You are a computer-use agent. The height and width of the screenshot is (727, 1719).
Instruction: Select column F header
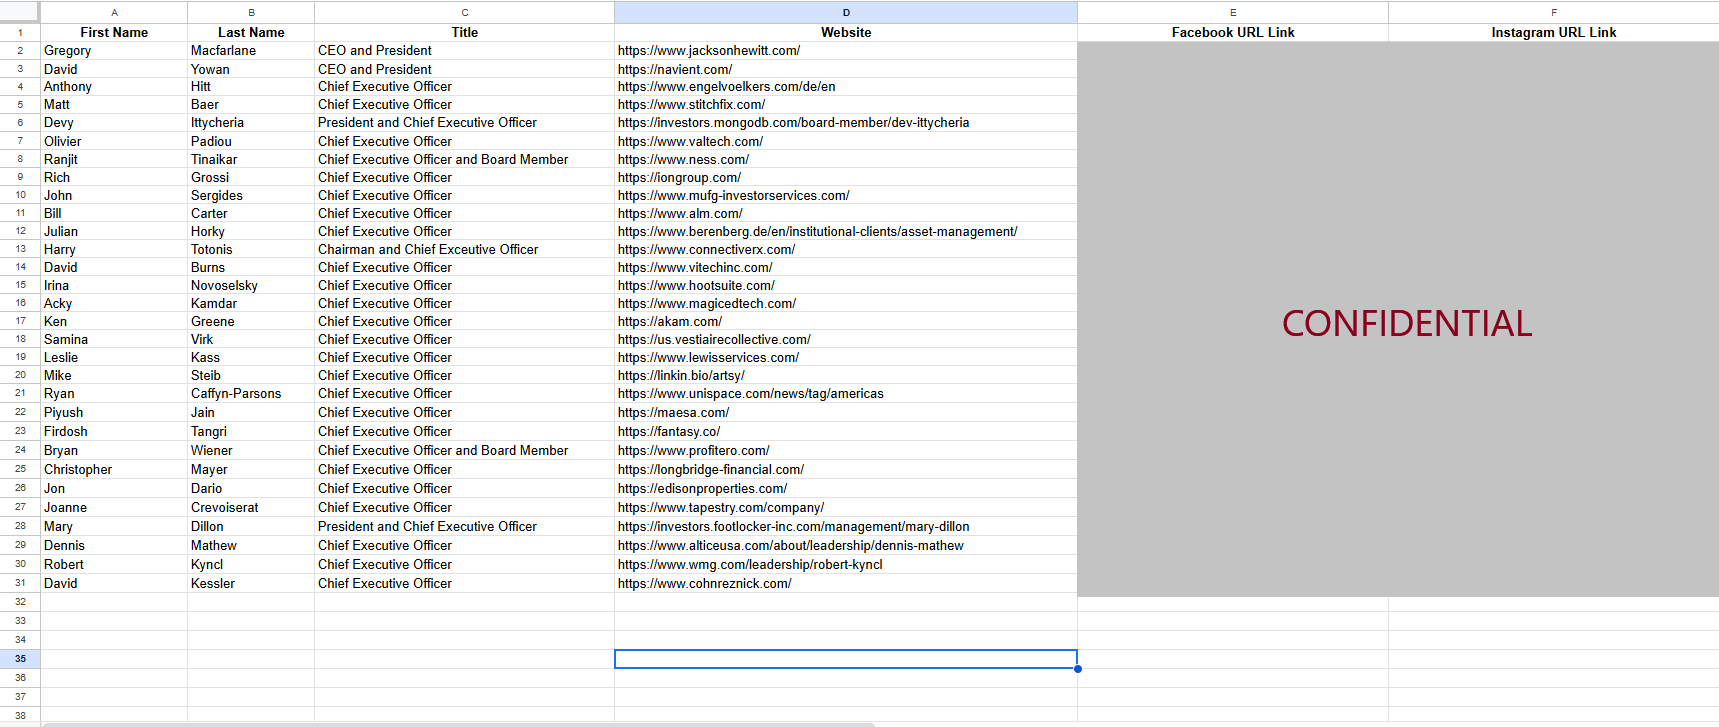coord(1554,12)
